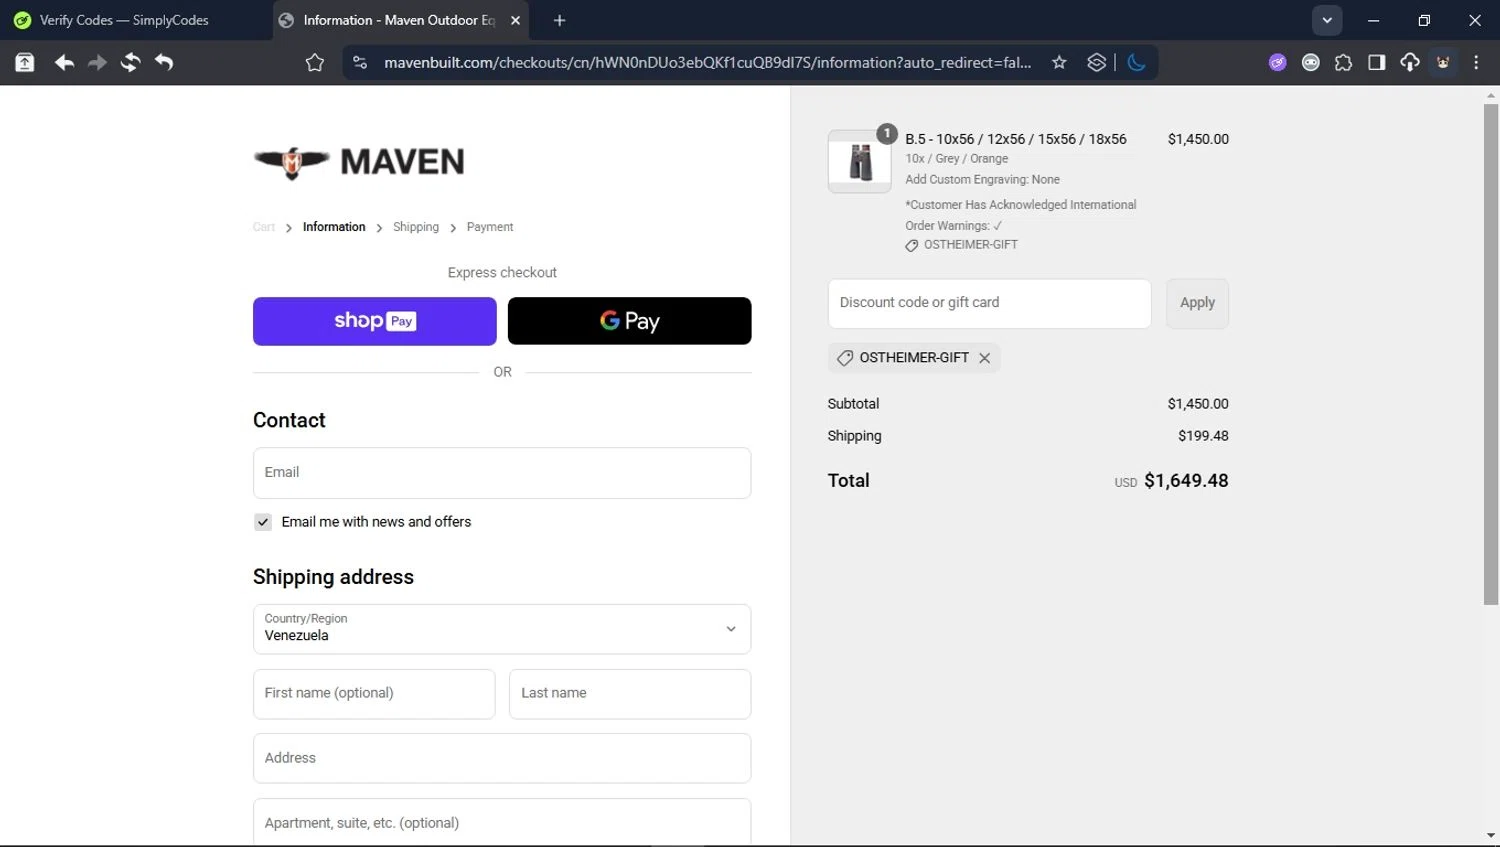This screenshot has height=847, width=1500.
Task: Toggle the browser side panel icon
Action: coord(1376,62)
